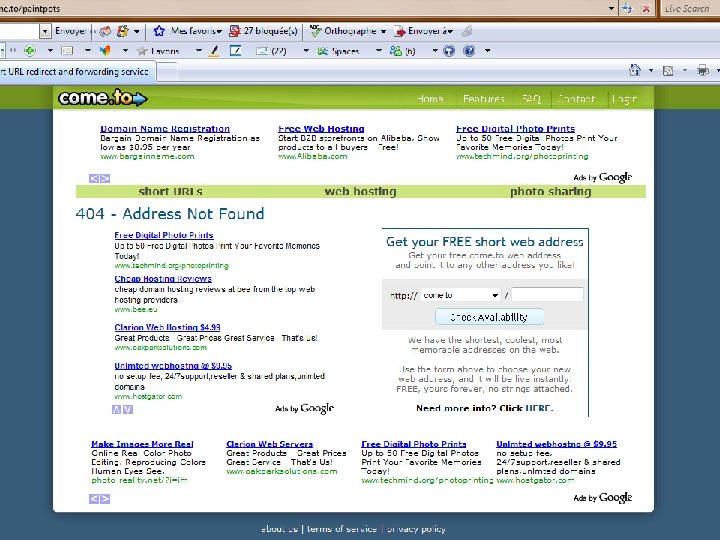Image resolution: width=720 pixels, height=540 pixels.
Task: Click the next ad arrow under the bottom ads
Action: tap(105, 499)
